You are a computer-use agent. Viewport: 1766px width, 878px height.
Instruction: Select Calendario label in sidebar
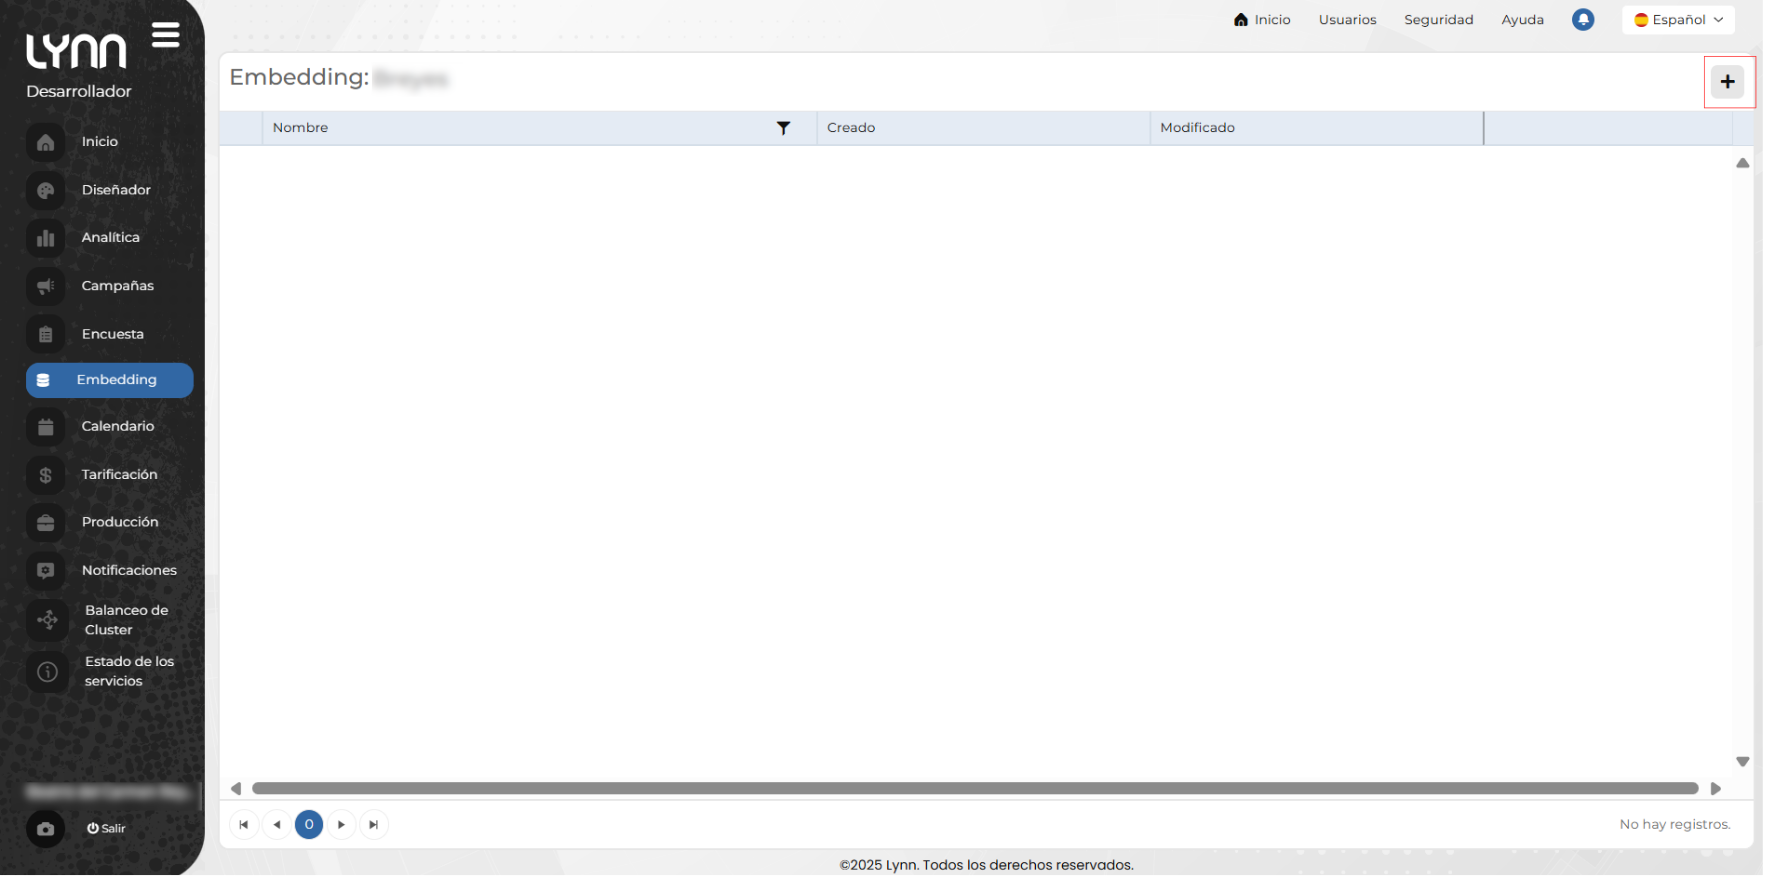[118, 427]
